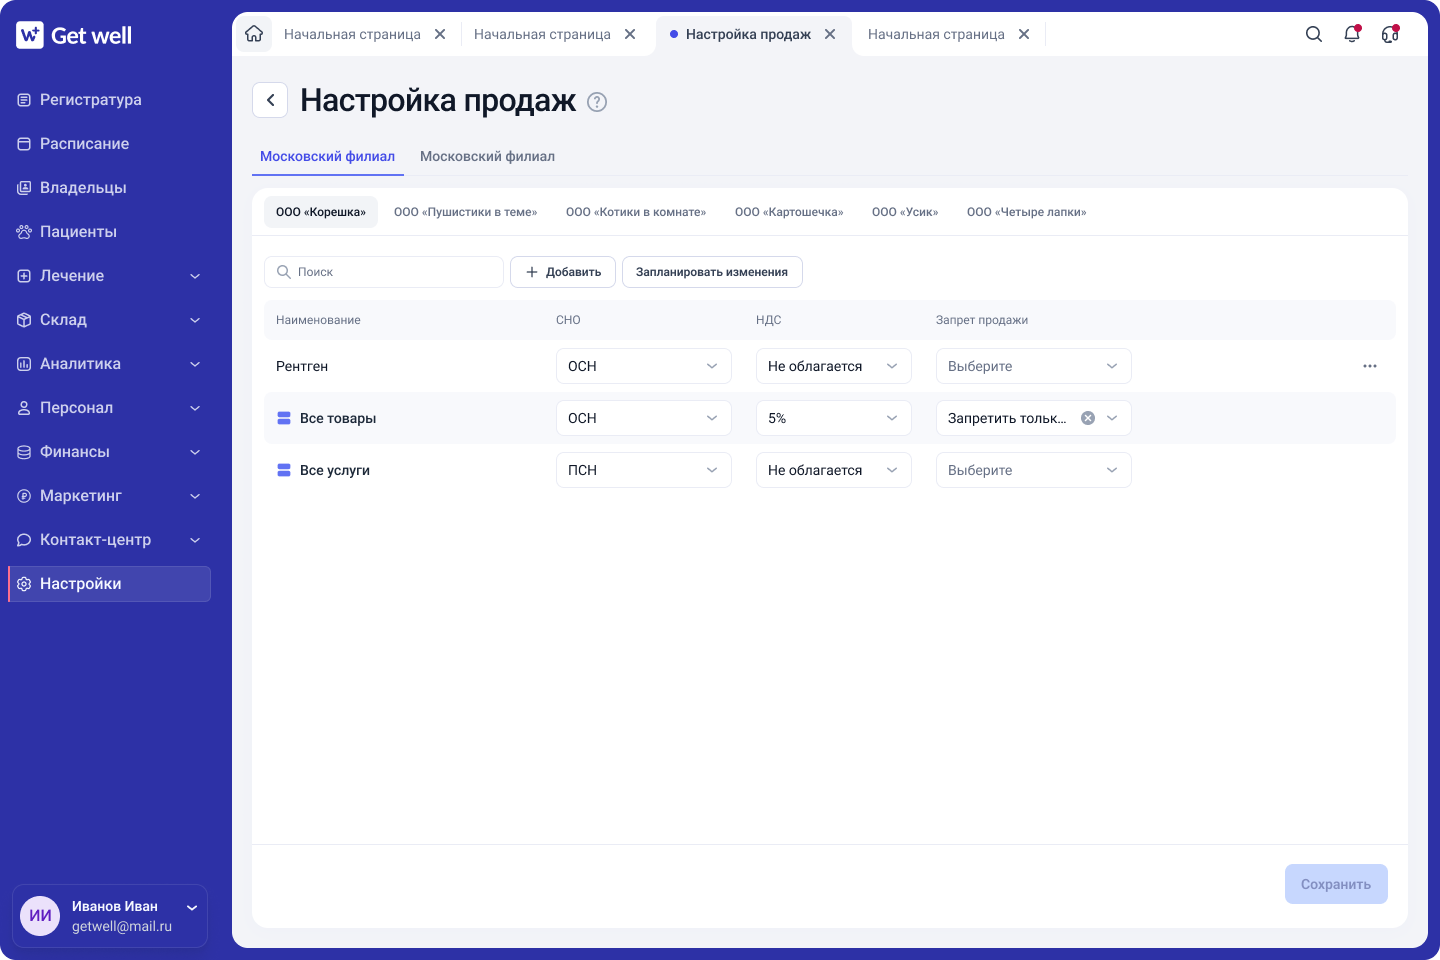
Task: Click the Наименование column header
Action: tap(318, 320)
